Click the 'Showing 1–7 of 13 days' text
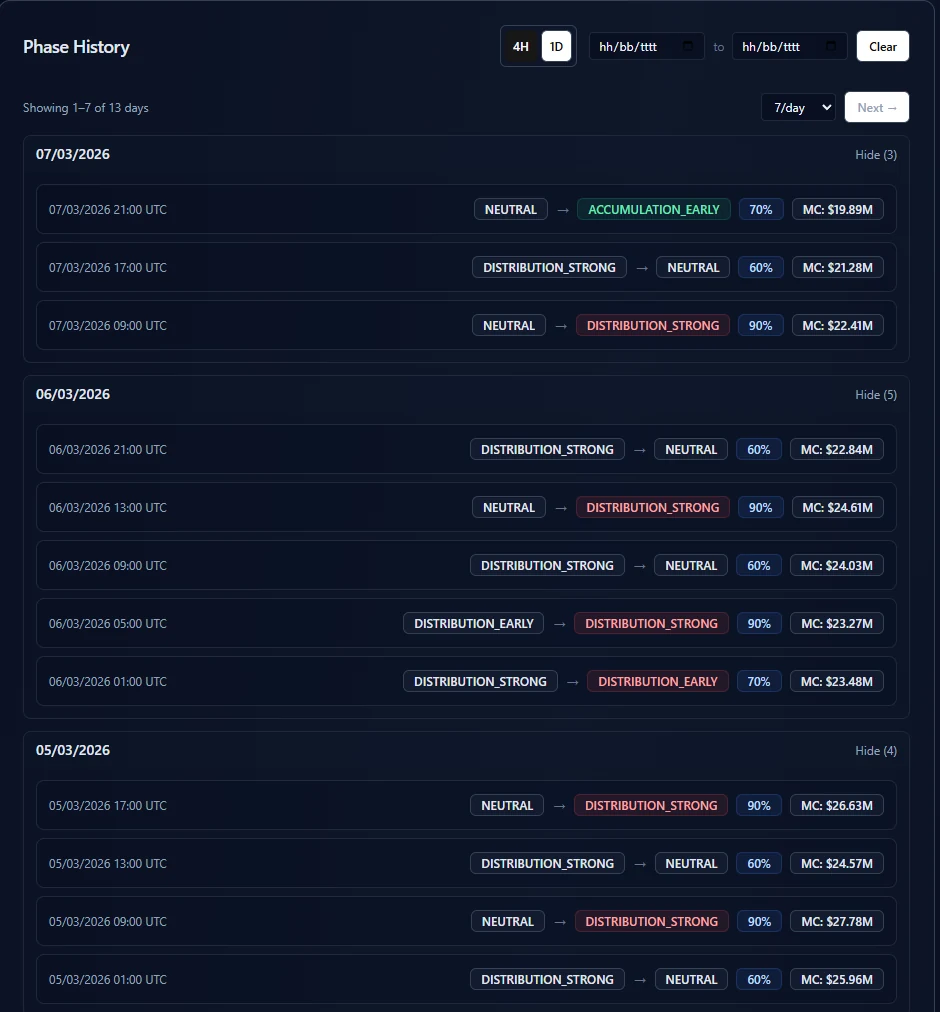This screenshot has height=1012, width=940. (x=86, y=108)
